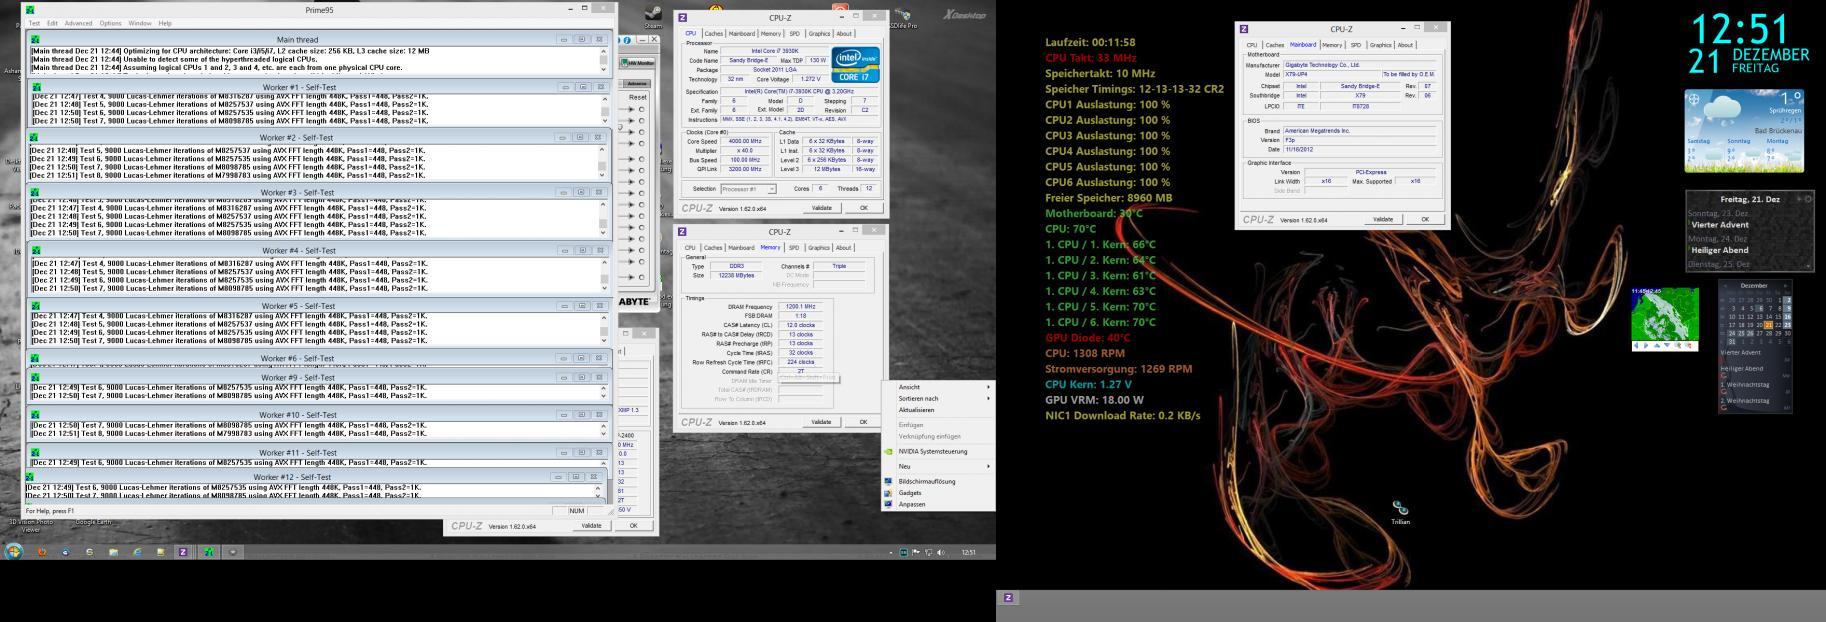Open the Steam desktop shortcut

coord(653,17)
